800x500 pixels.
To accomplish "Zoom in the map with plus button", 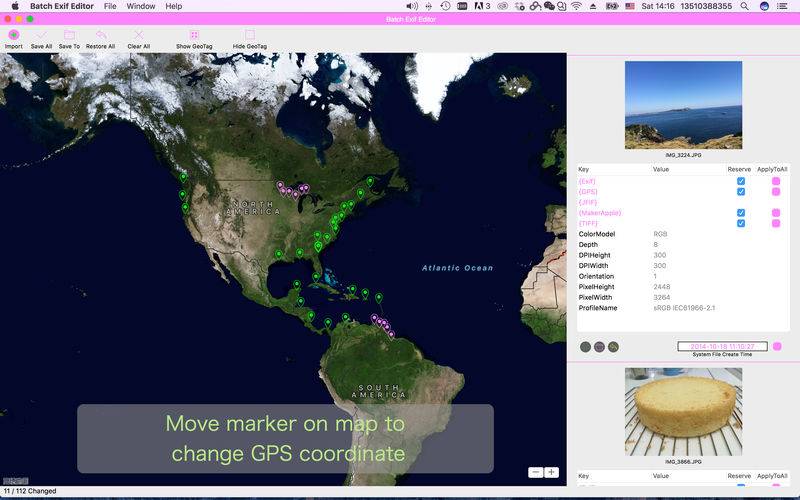I will [x=552, y=472].
